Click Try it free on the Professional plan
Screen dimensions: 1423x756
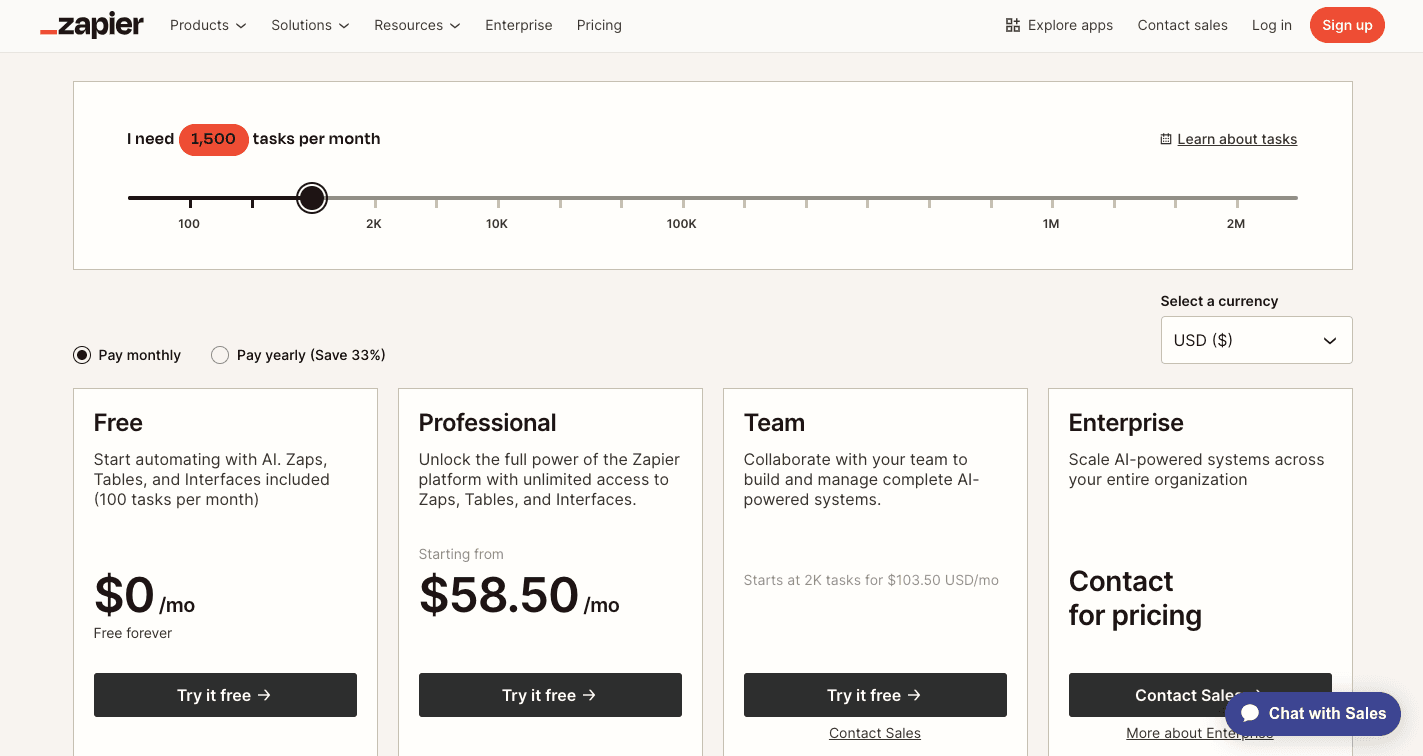550,694
